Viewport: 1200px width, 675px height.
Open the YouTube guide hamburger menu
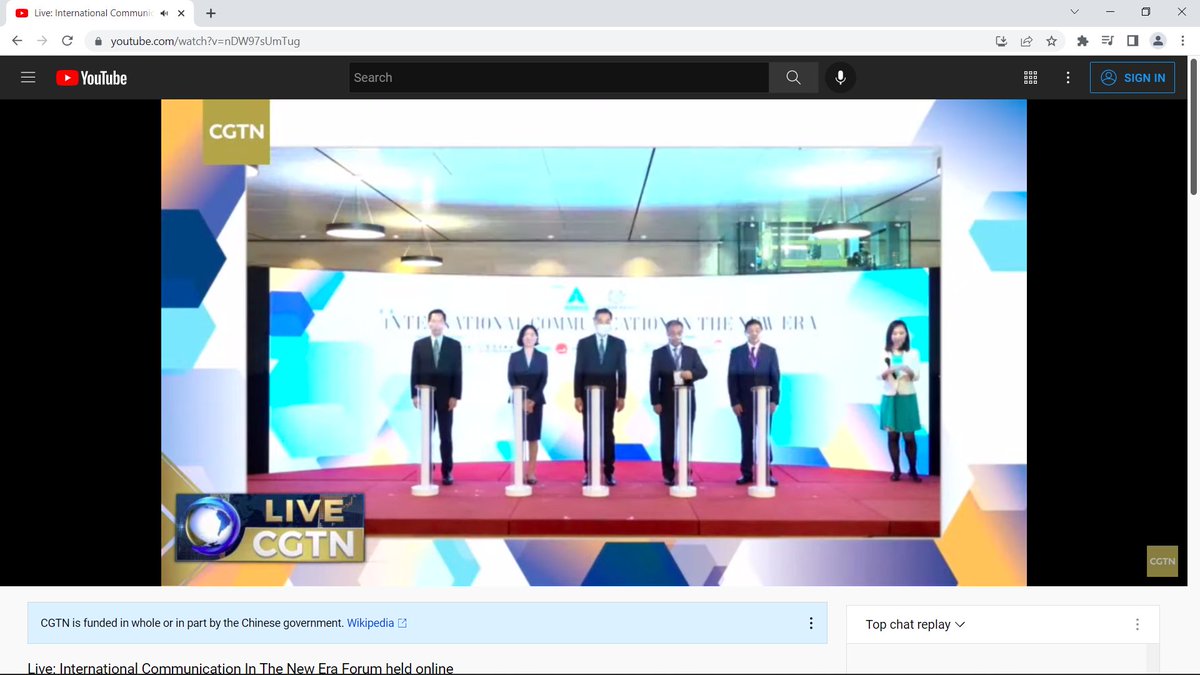coord(28,78)
